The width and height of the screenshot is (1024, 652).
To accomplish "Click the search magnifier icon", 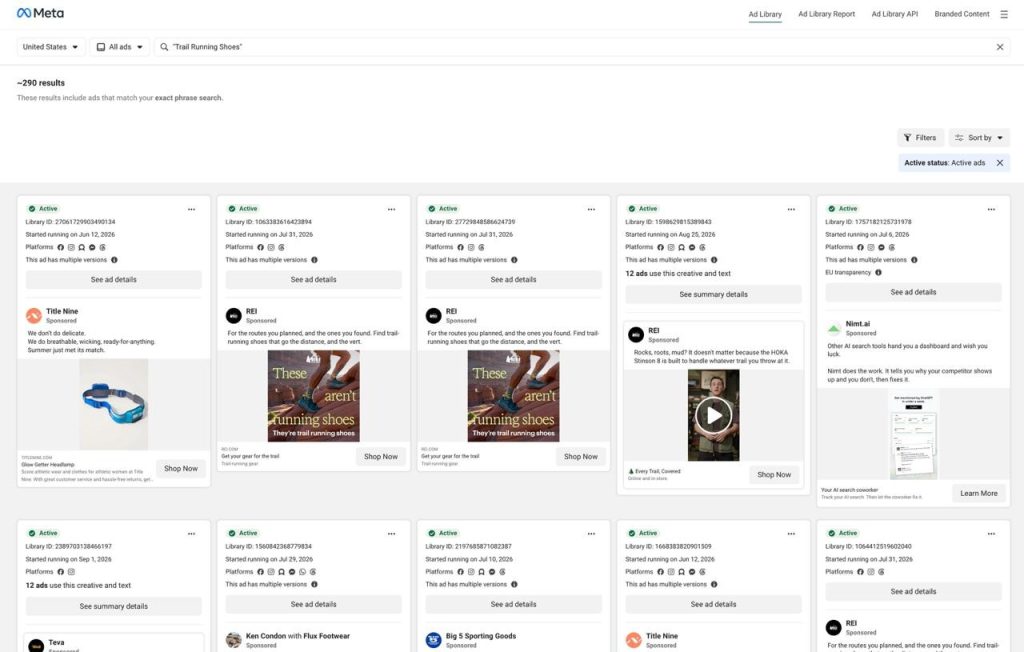I will 164,47.
